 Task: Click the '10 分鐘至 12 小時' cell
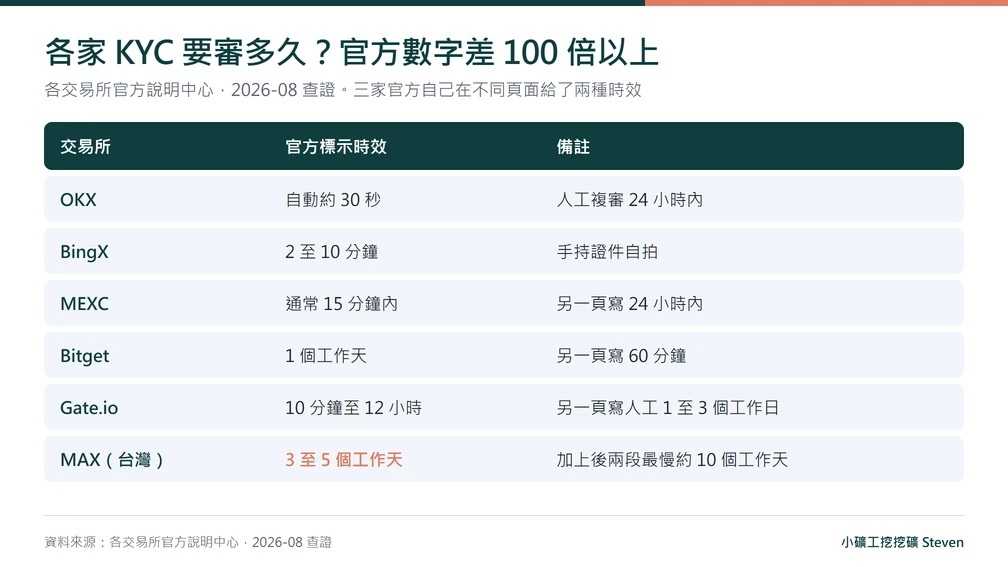354,408
